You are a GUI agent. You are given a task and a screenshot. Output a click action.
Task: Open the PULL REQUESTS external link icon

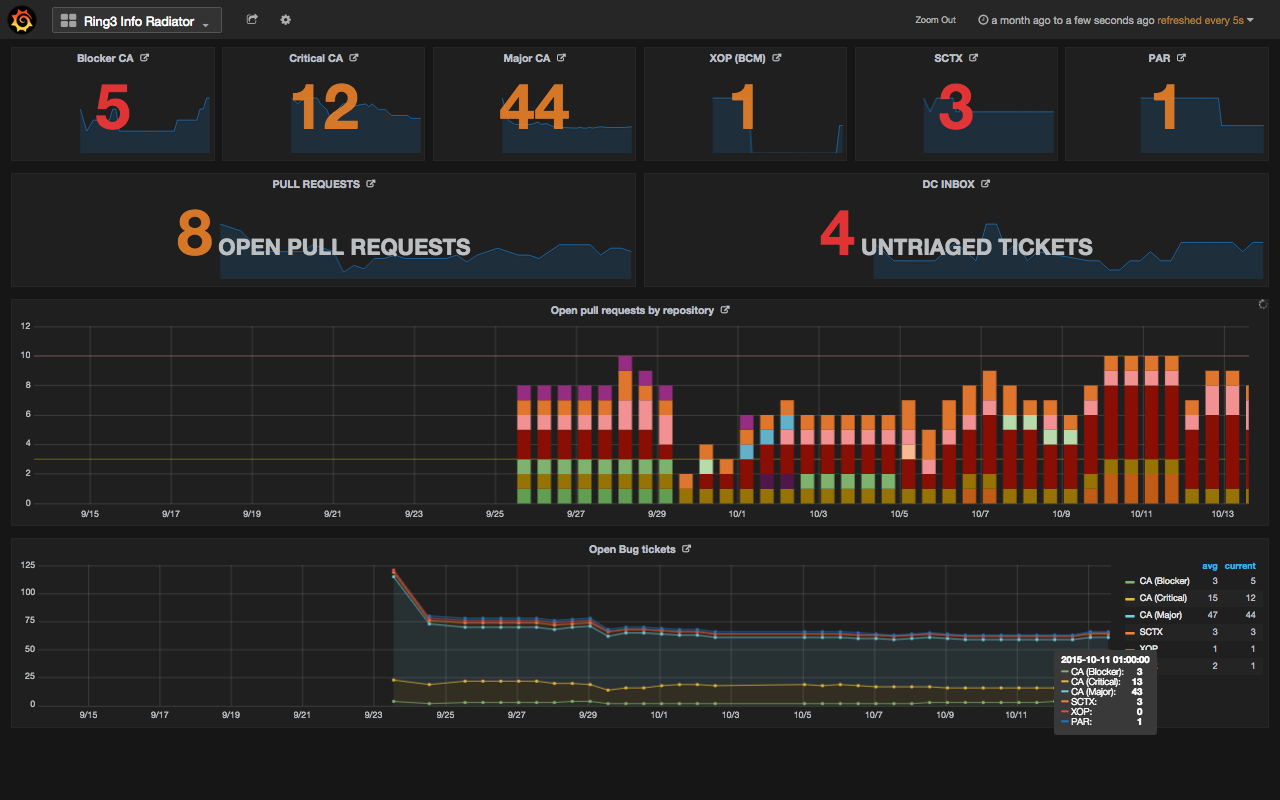coord(371,184)
